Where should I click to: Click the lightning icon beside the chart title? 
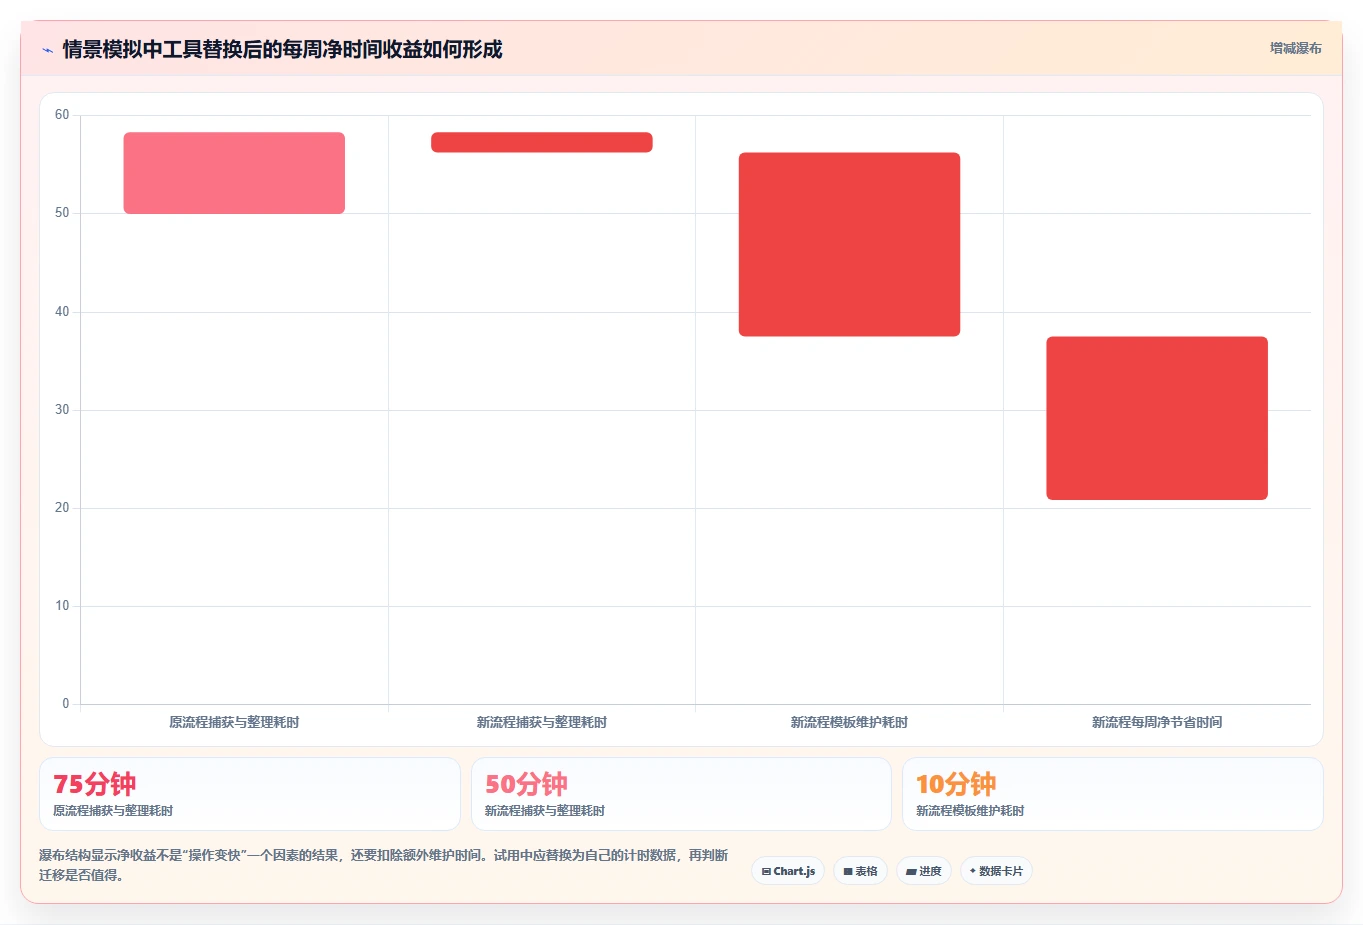point(47,50)
